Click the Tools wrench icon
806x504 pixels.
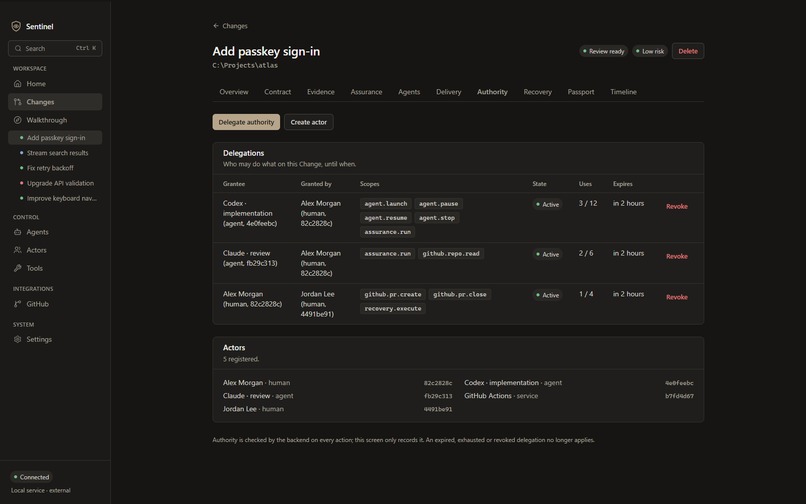pos(17,268)
